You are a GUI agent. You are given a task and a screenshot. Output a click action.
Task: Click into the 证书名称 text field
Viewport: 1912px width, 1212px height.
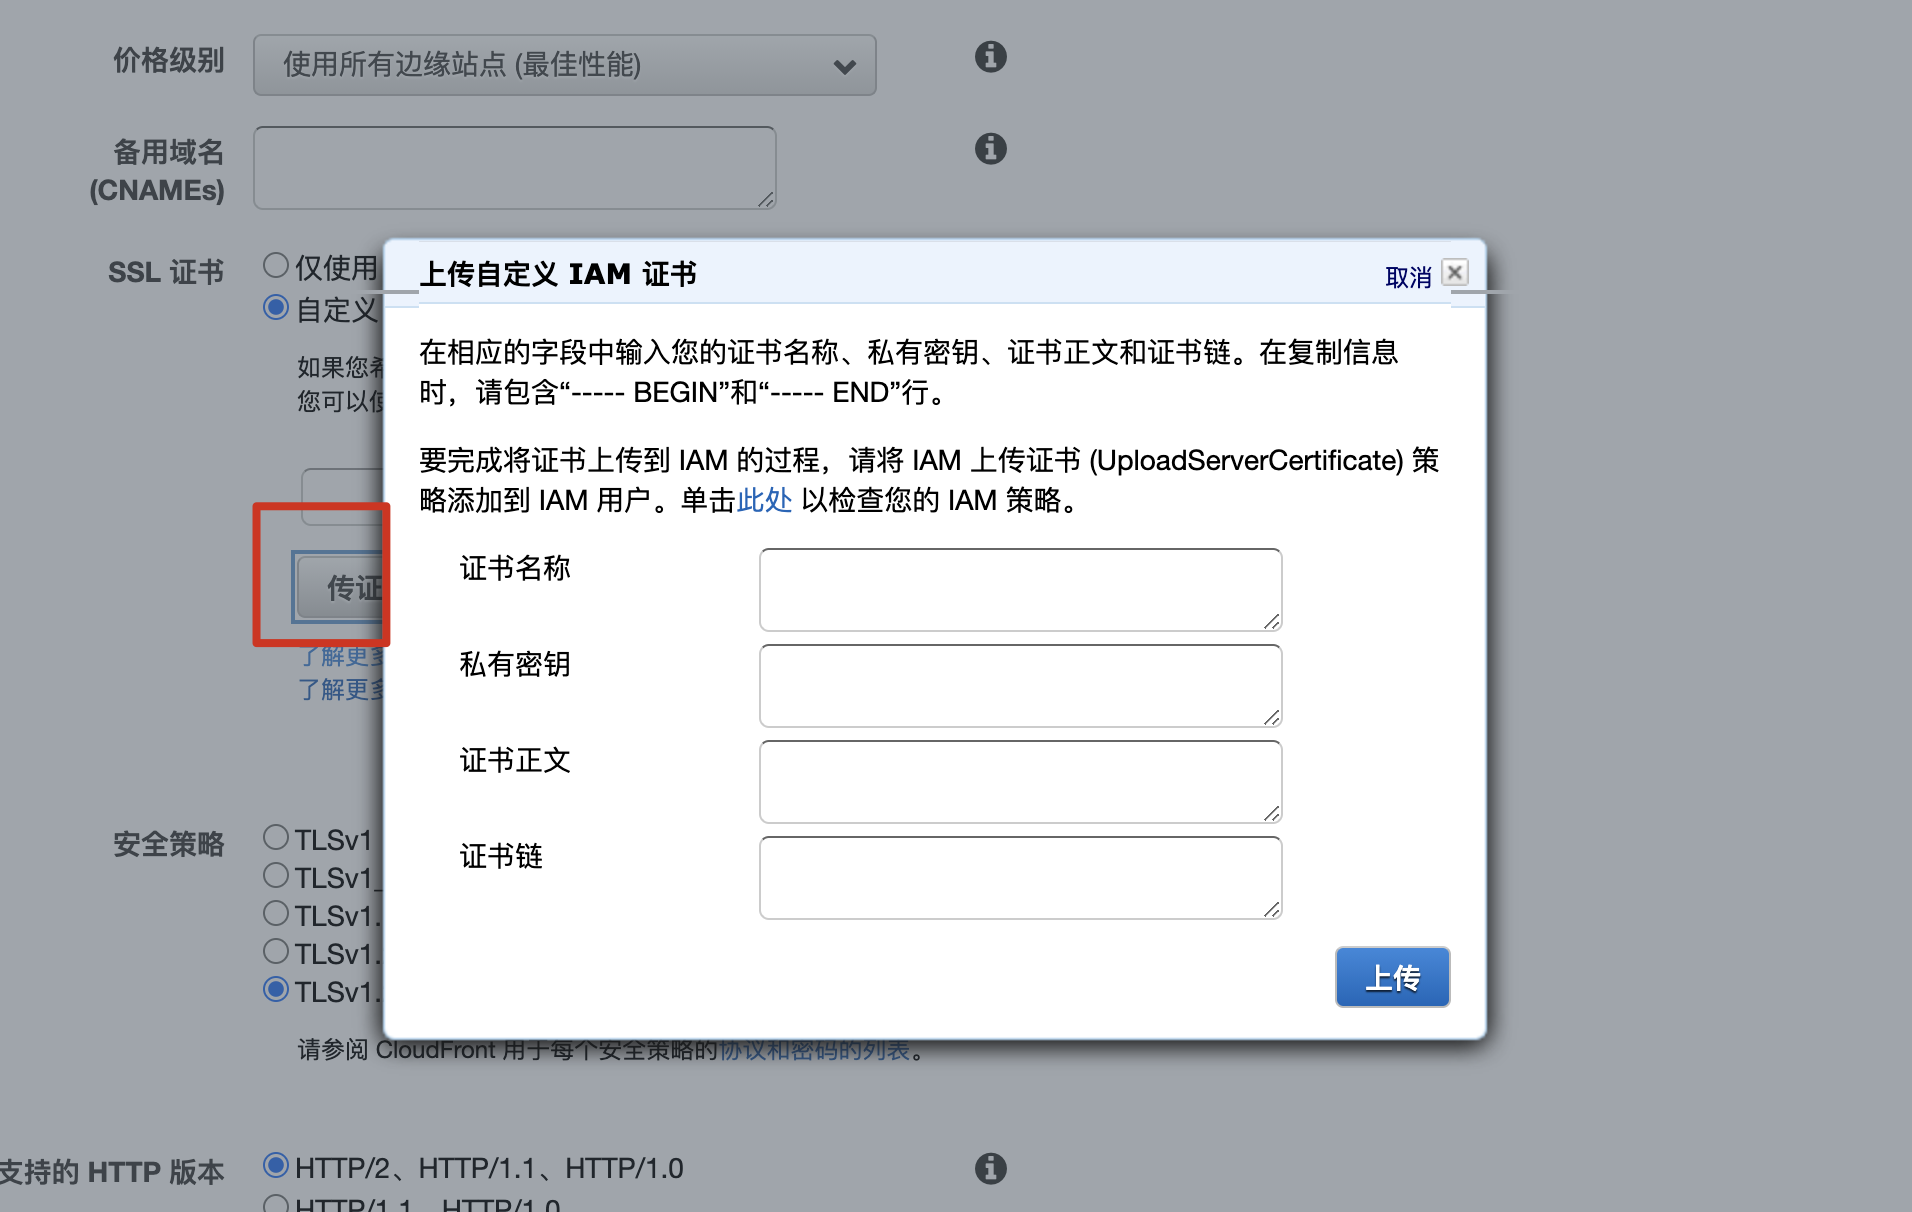pos(1020,590)
